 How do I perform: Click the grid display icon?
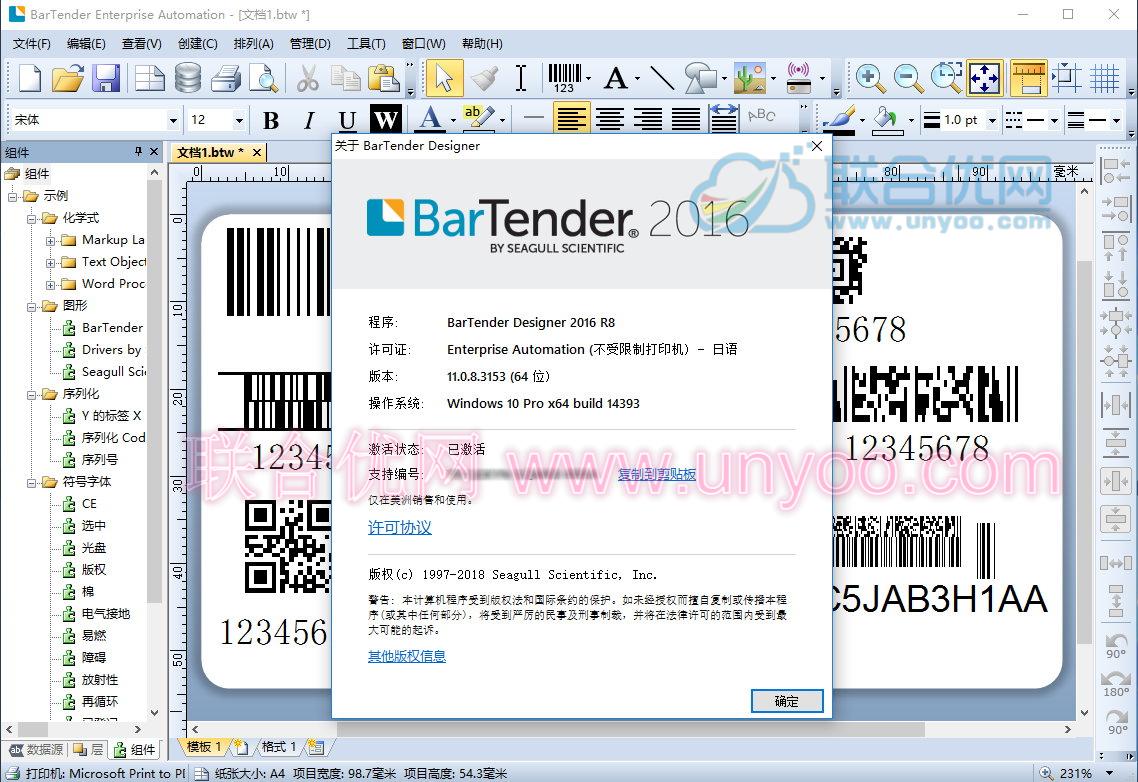pos(1105,78)
